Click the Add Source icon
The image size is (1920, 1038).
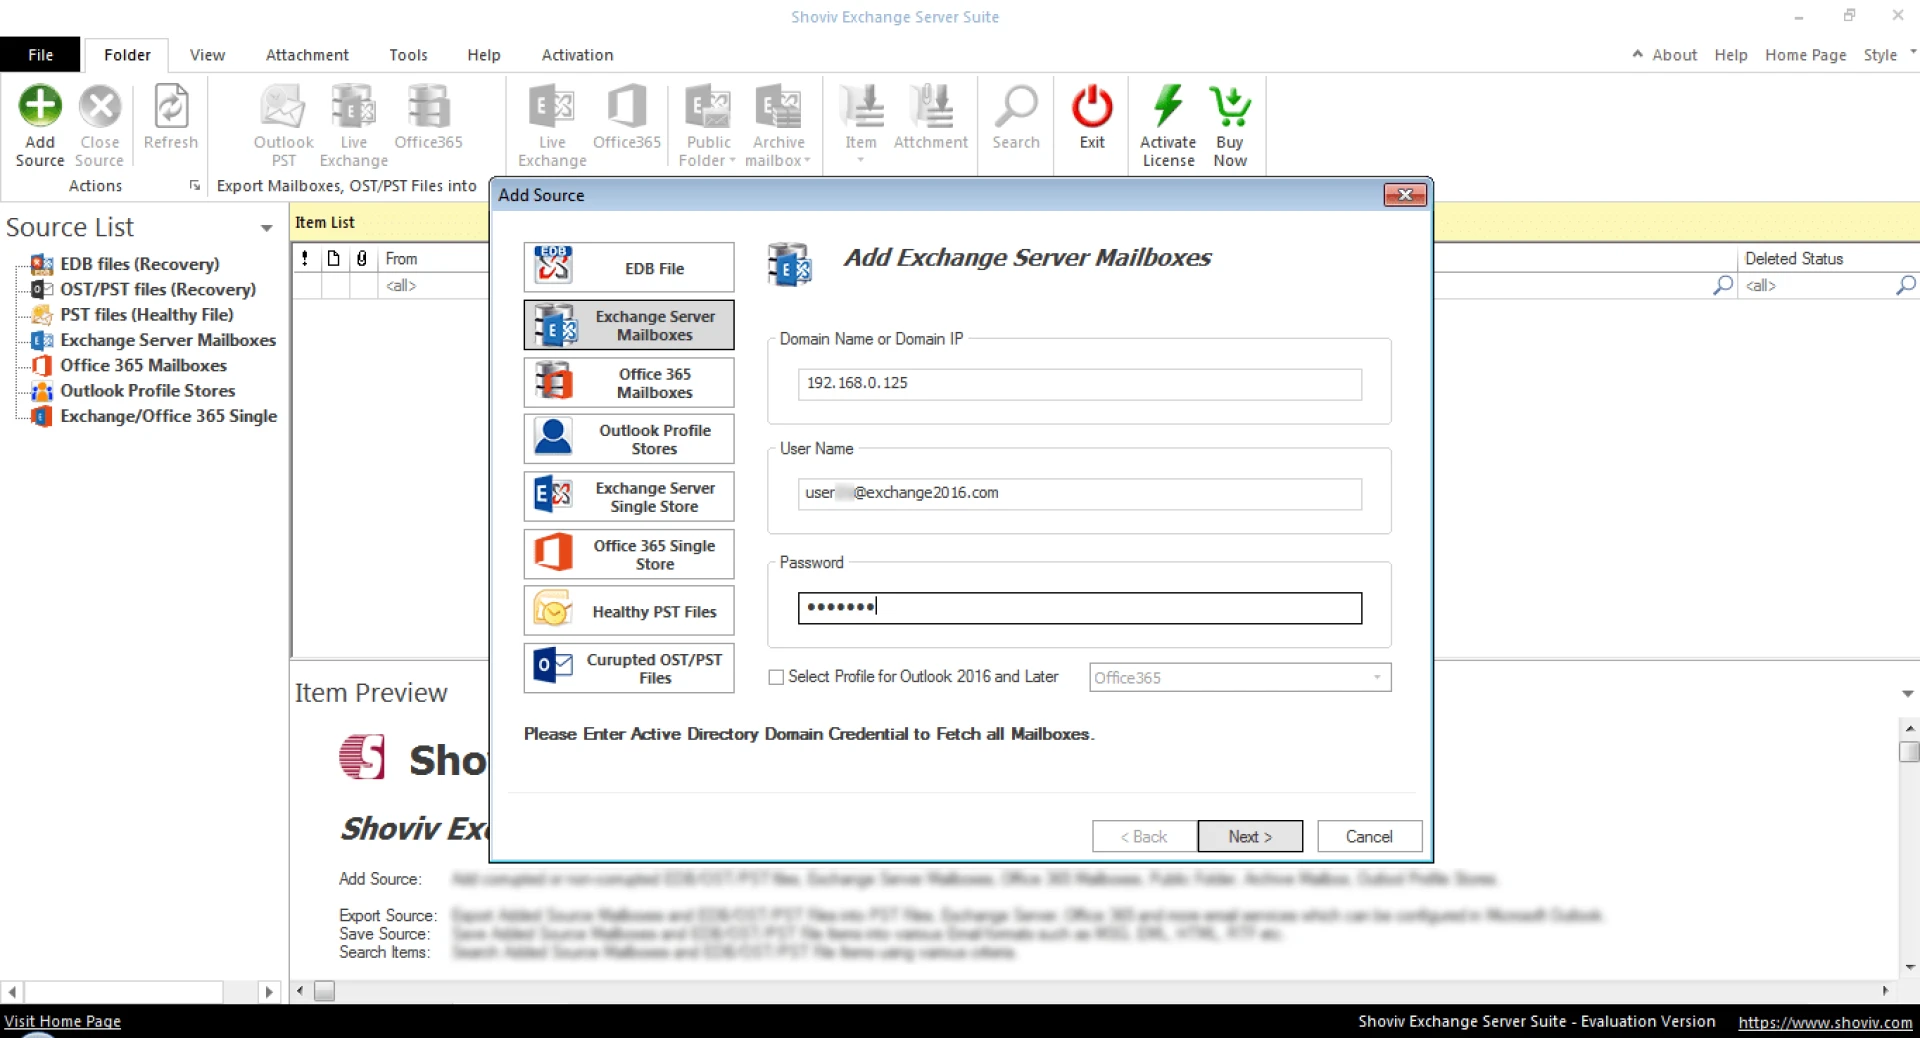[x=40, y=107]
